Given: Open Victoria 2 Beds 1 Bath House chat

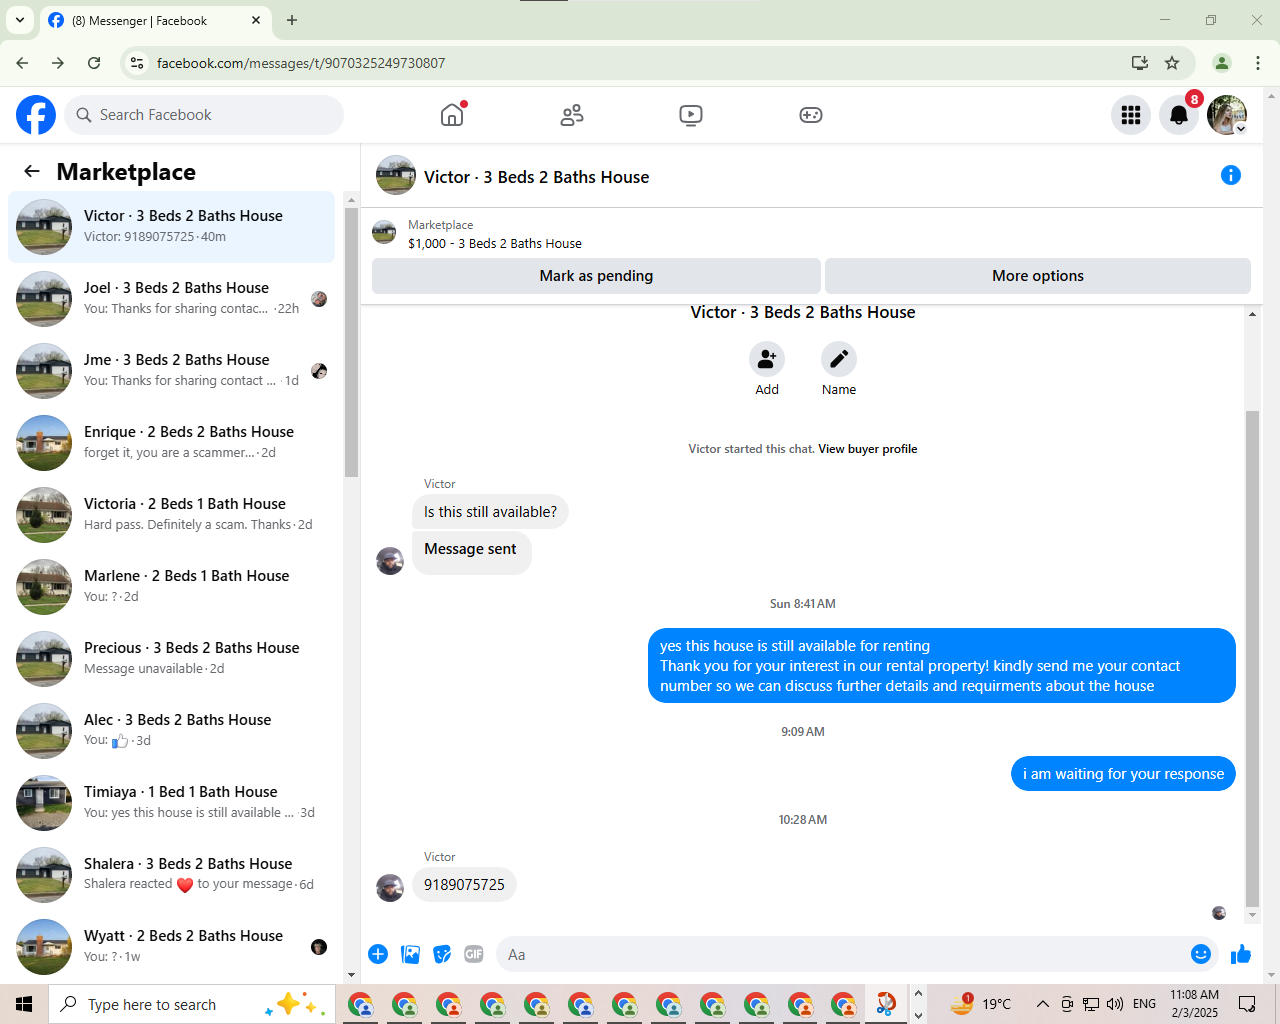Looking at the screenshot, I should (172, 515).
